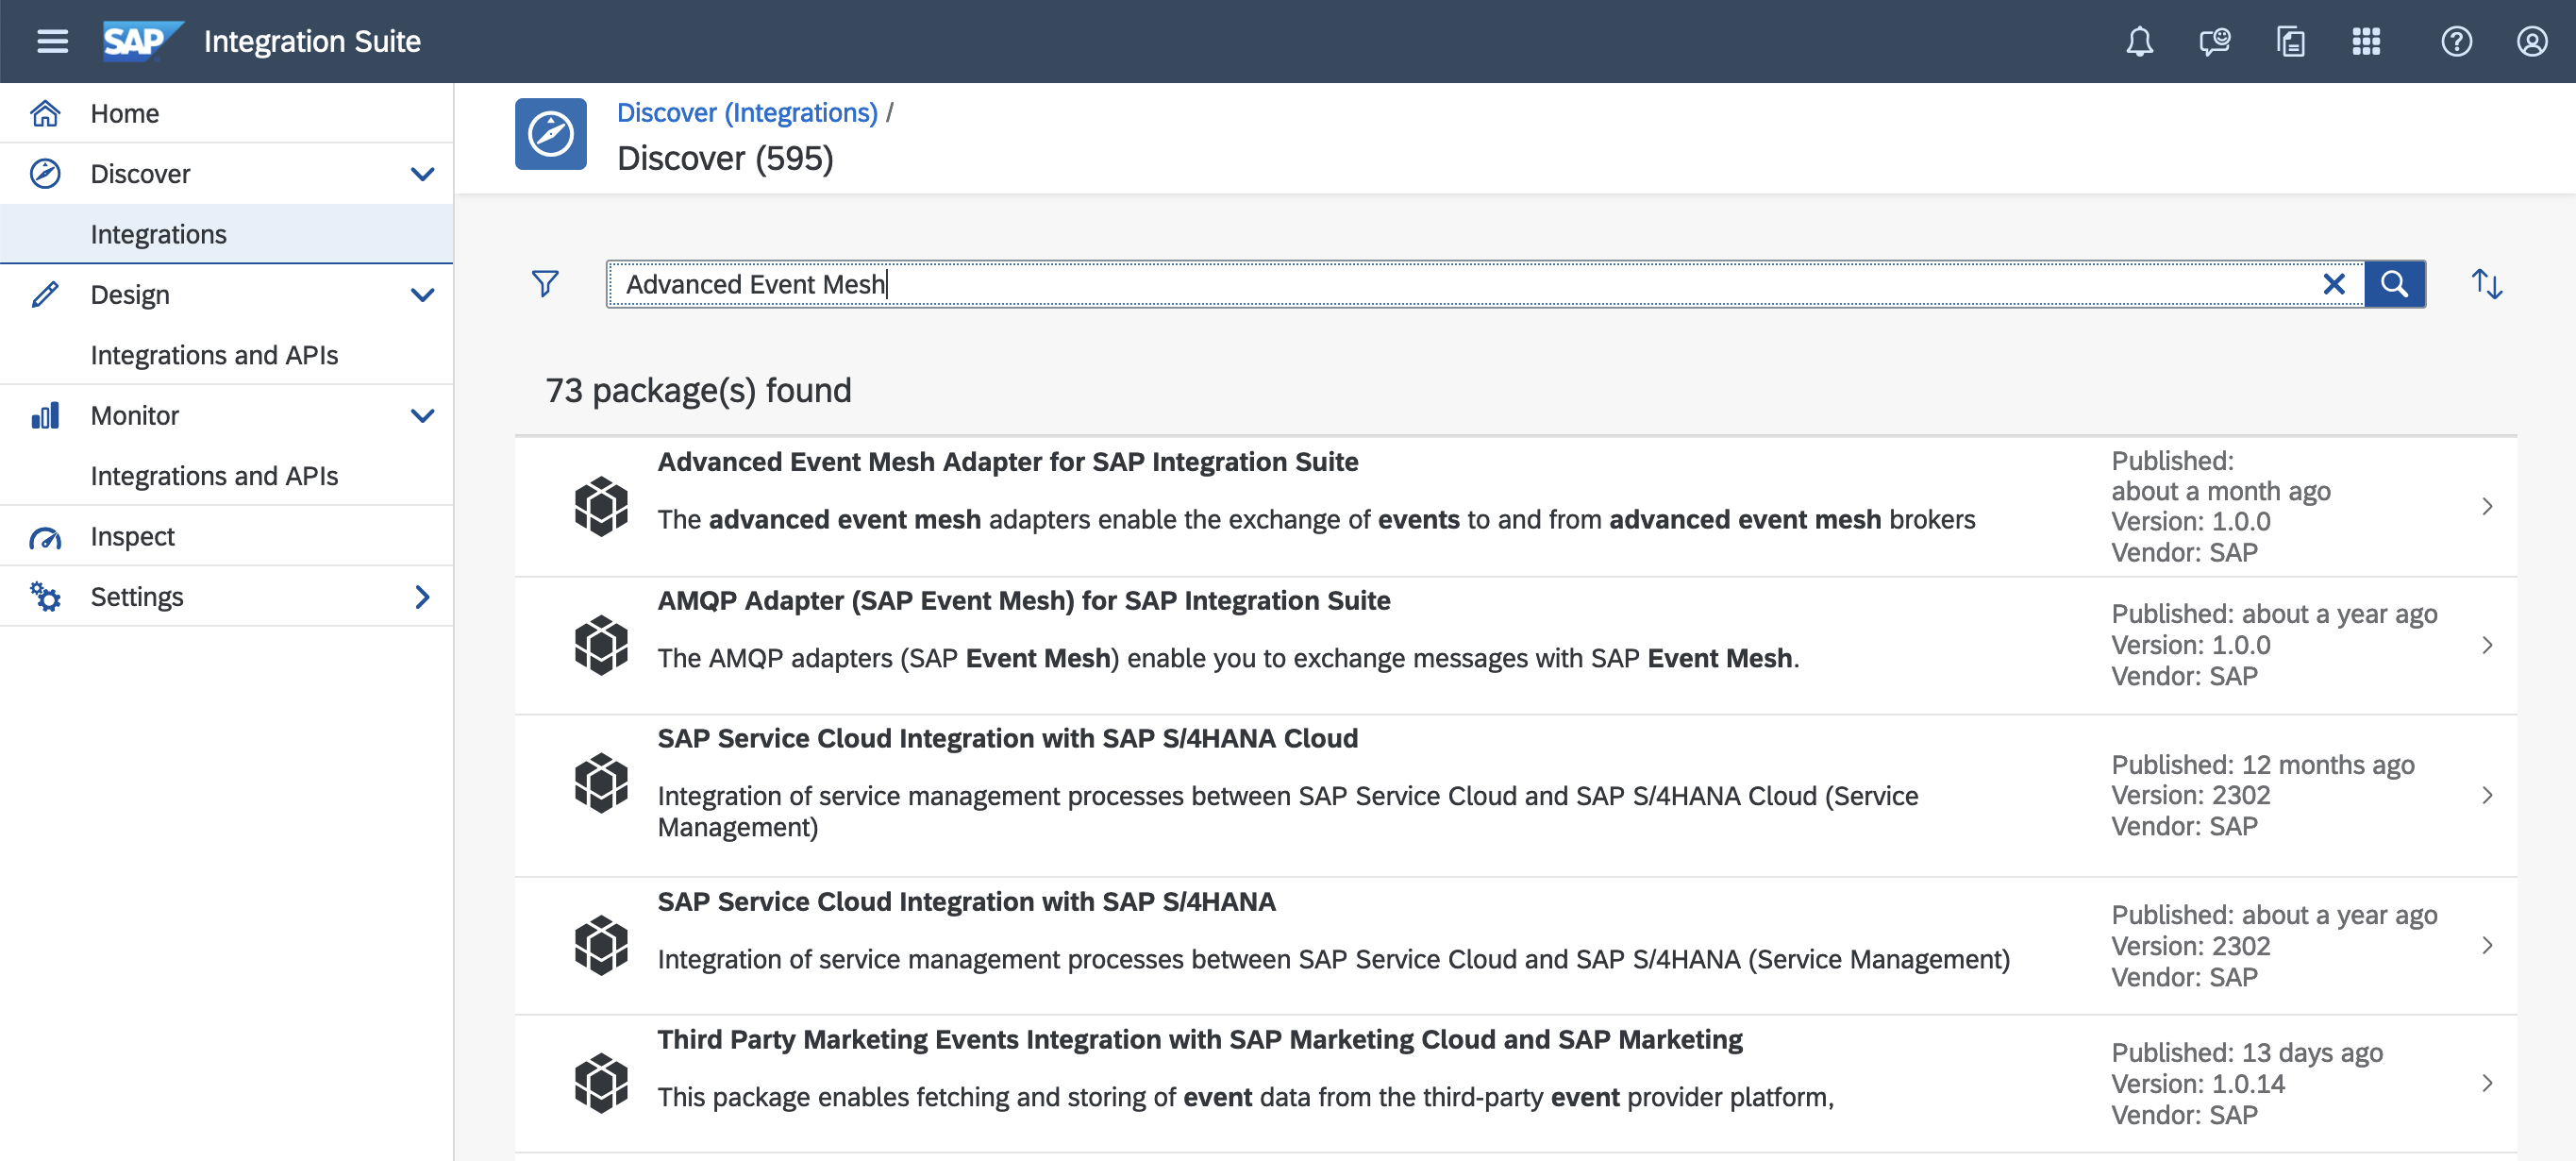The width and height of the screenshot is (2576, 1161).
Task: Collapse the Discover section chevron
Action: [x=422, y=174]
